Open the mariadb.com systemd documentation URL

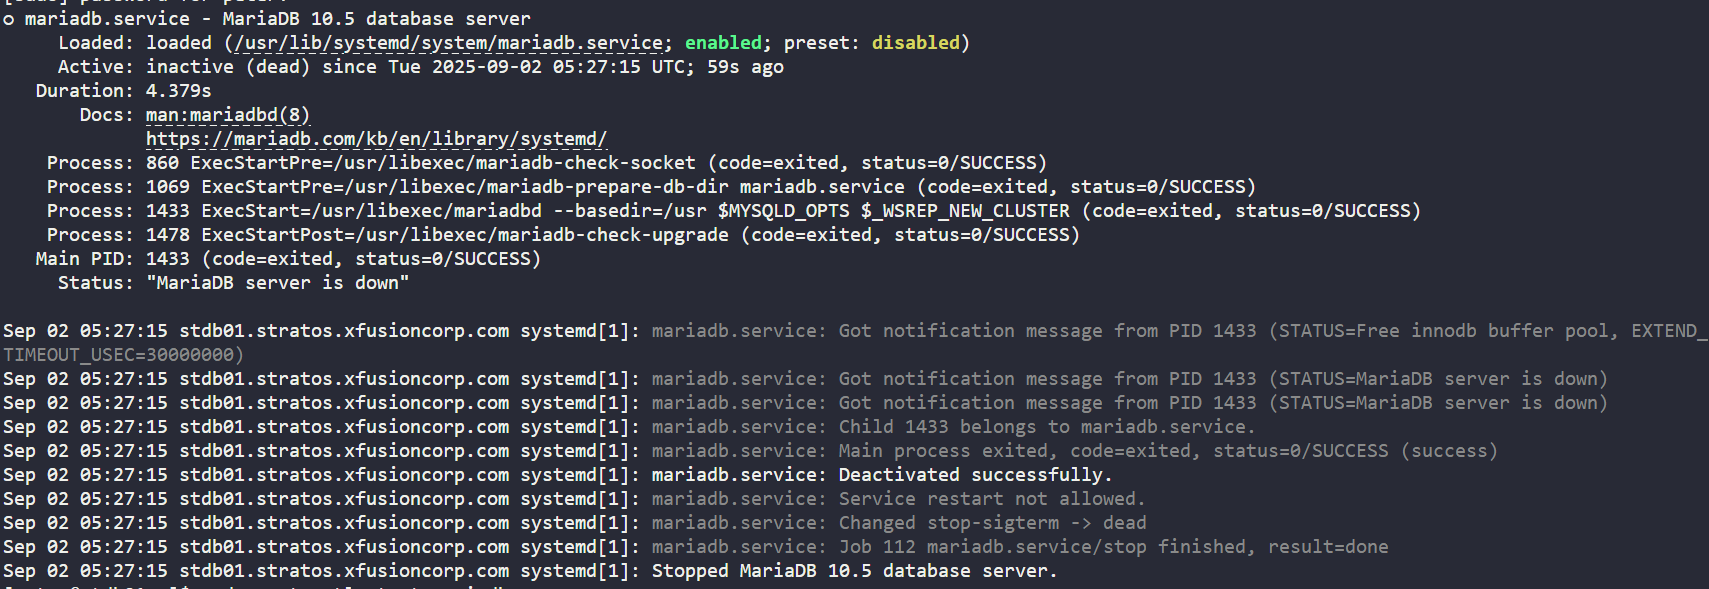(x=376, y=139)
